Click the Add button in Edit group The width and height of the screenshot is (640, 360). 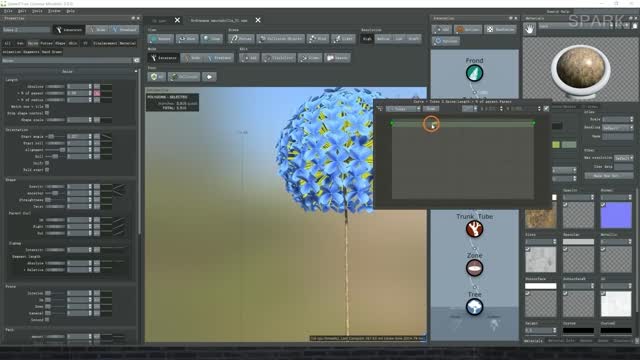point(249,58)
